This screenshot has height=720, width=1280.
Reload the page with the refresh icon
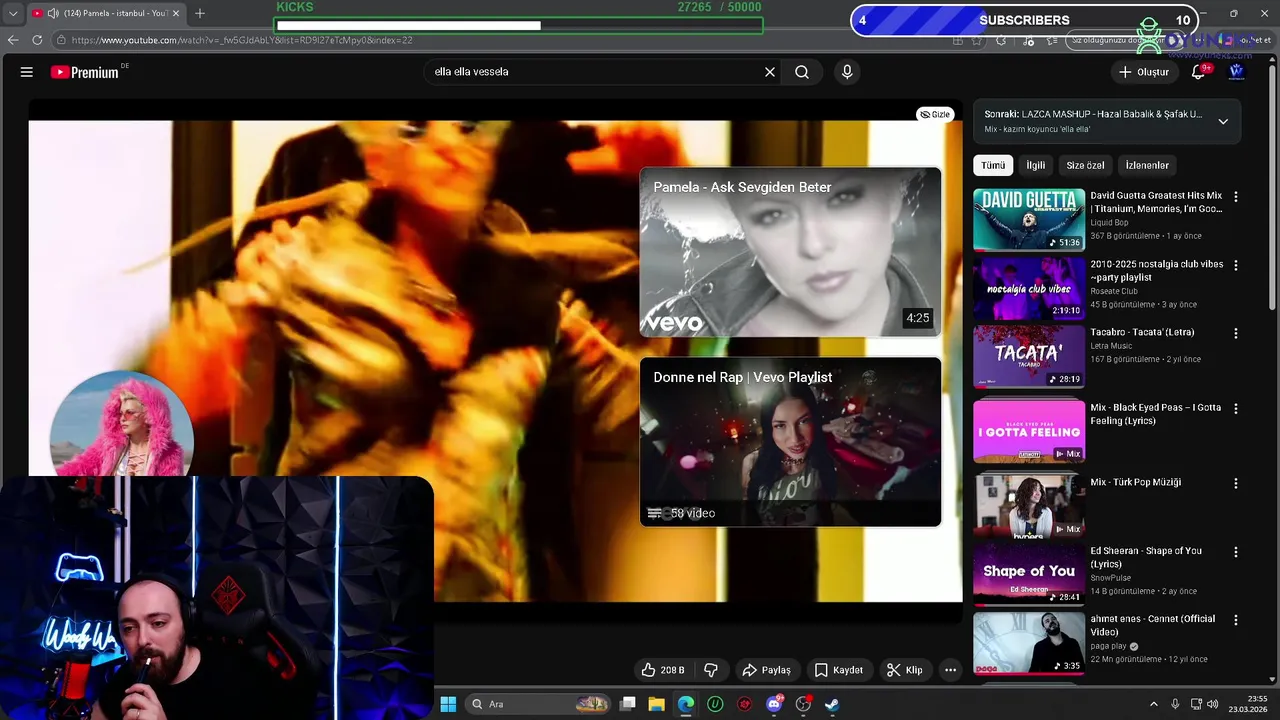point(37,40)
